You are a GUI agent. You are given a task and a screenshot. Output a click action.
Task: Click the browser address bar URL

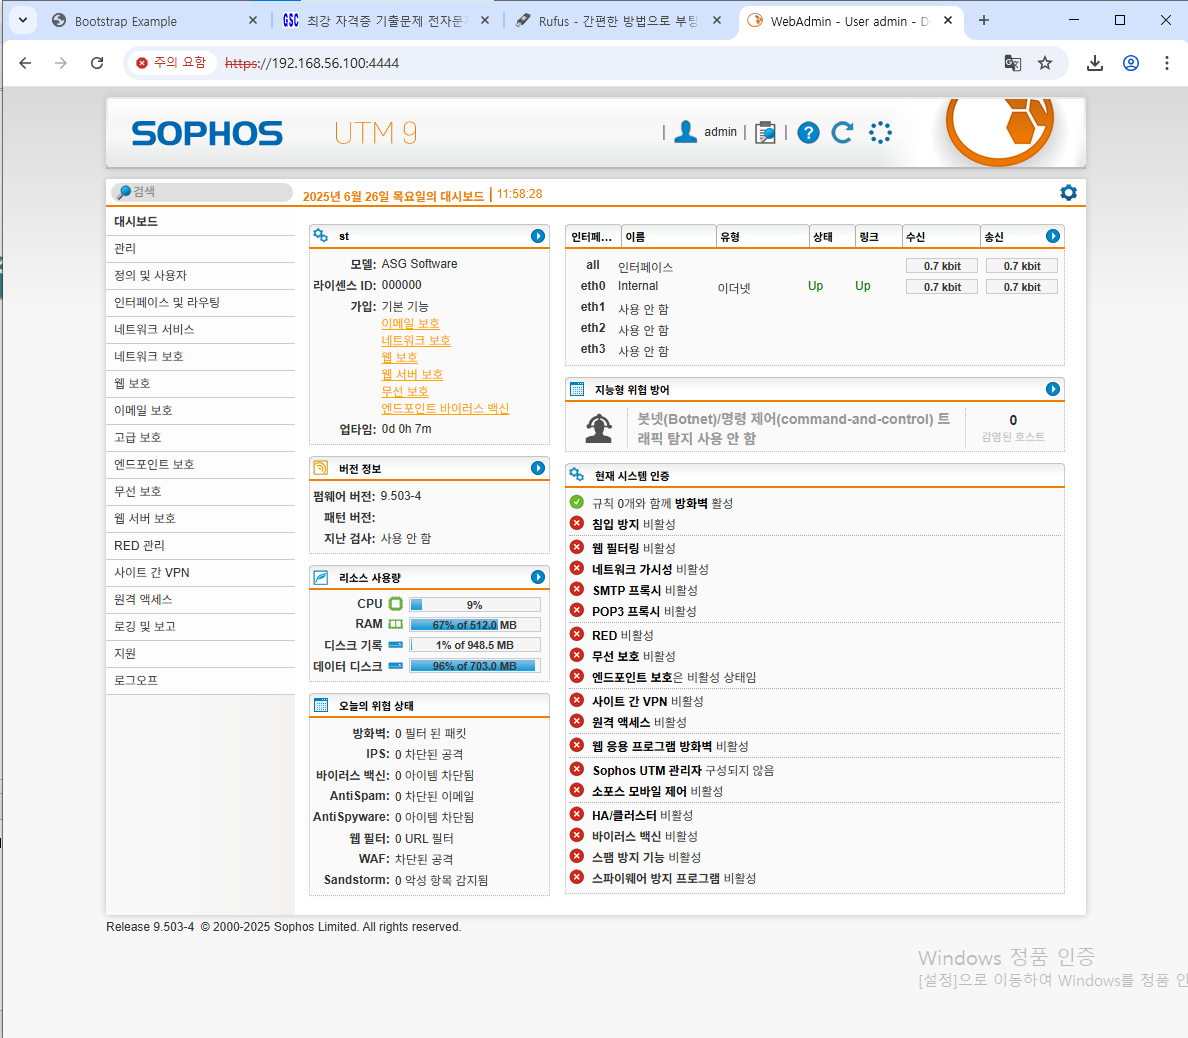312,63
